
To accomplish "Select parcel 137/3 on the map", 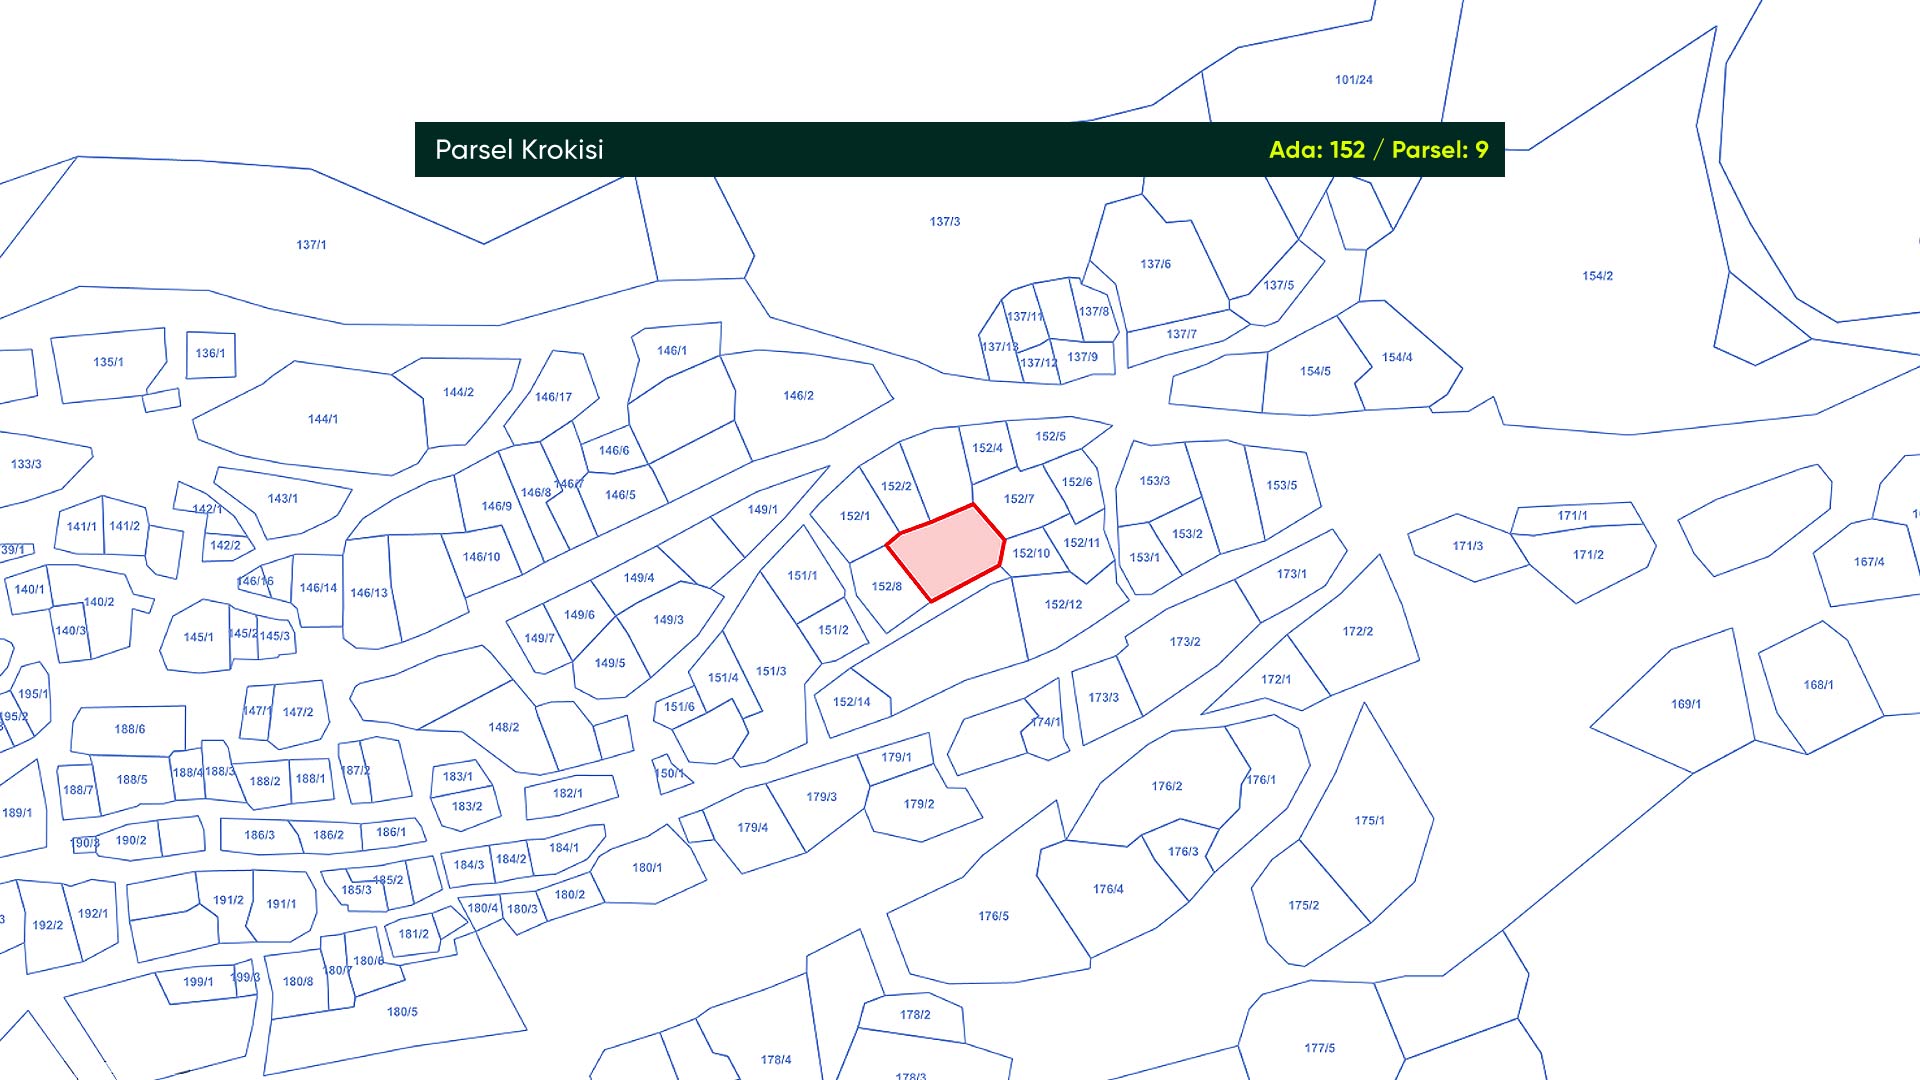I will [944, 222].
